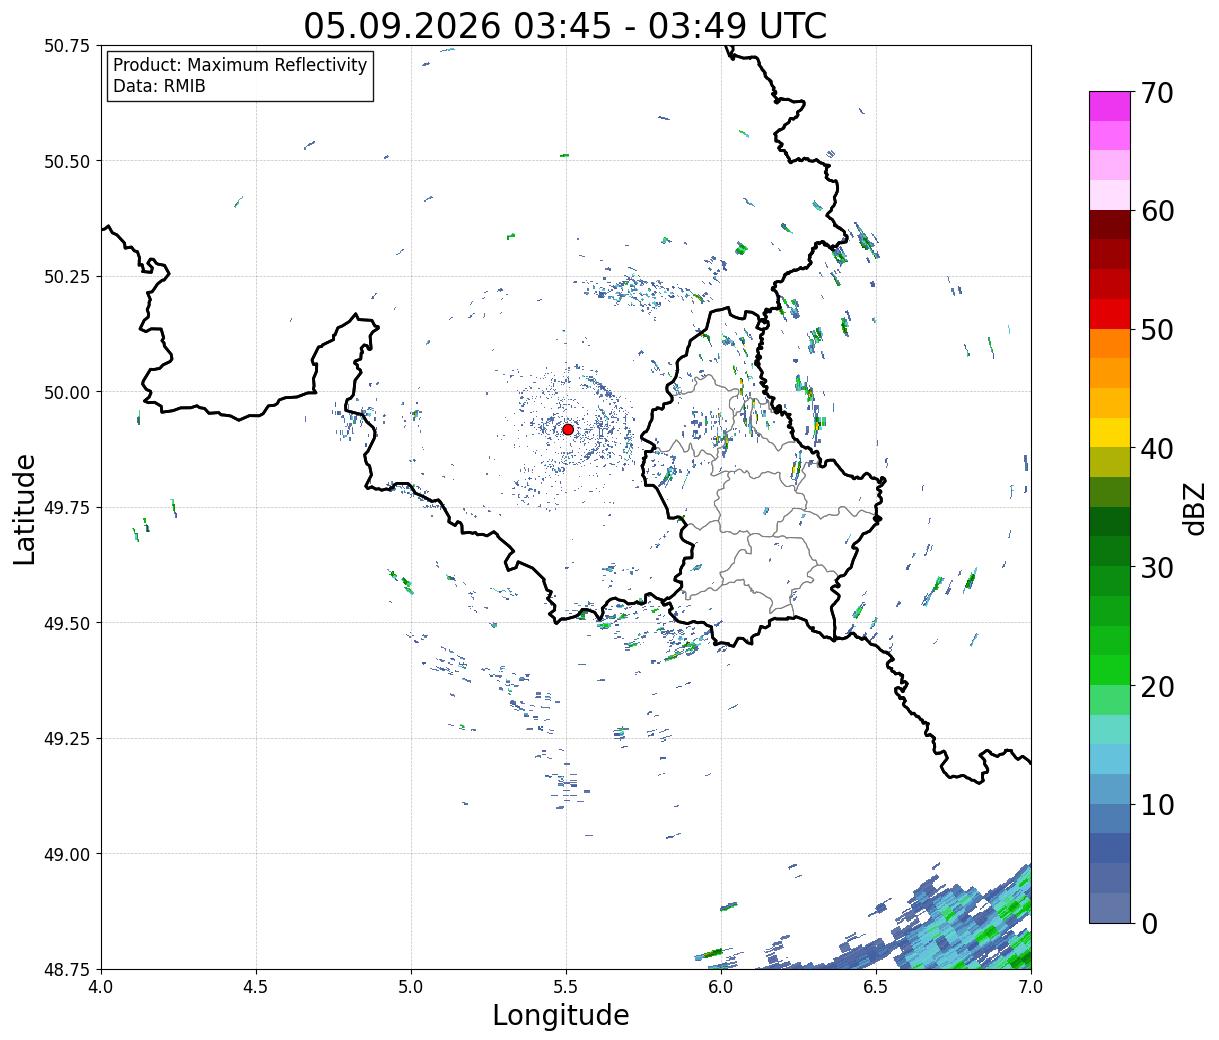Click the 50.50 latitude tick label
Image resolution: width=1219 pixels, height=1040 pixels.
pyautogui.click(x=67, y=161)
